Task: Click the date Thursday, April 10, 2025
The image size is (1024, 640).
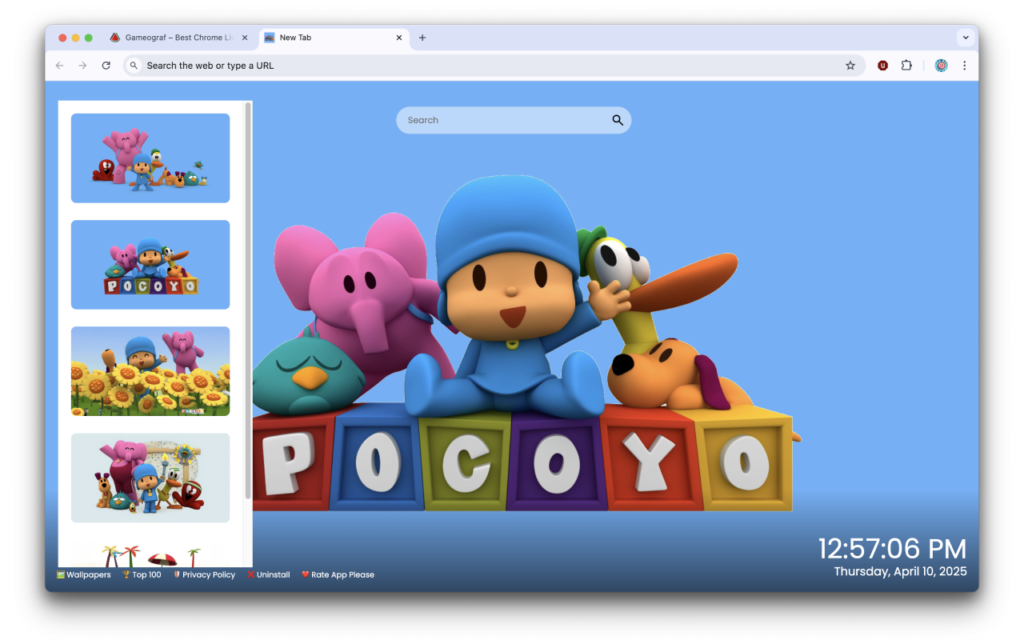Action: pos(900,571)
